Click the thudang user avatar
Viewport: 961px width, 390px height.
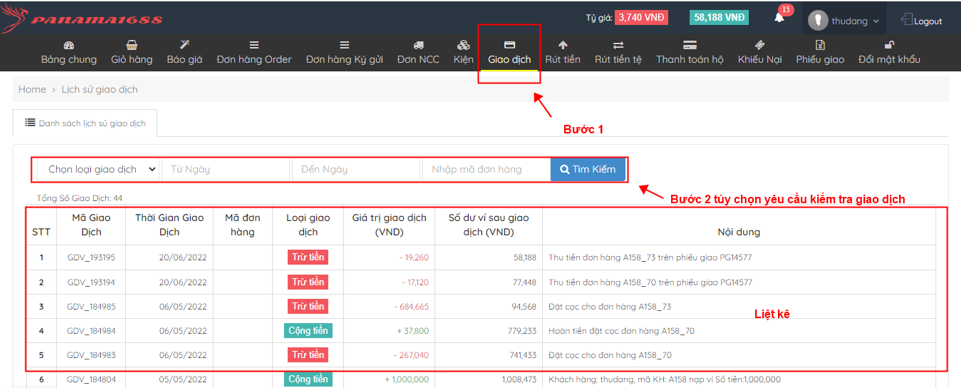pos(817,21)
